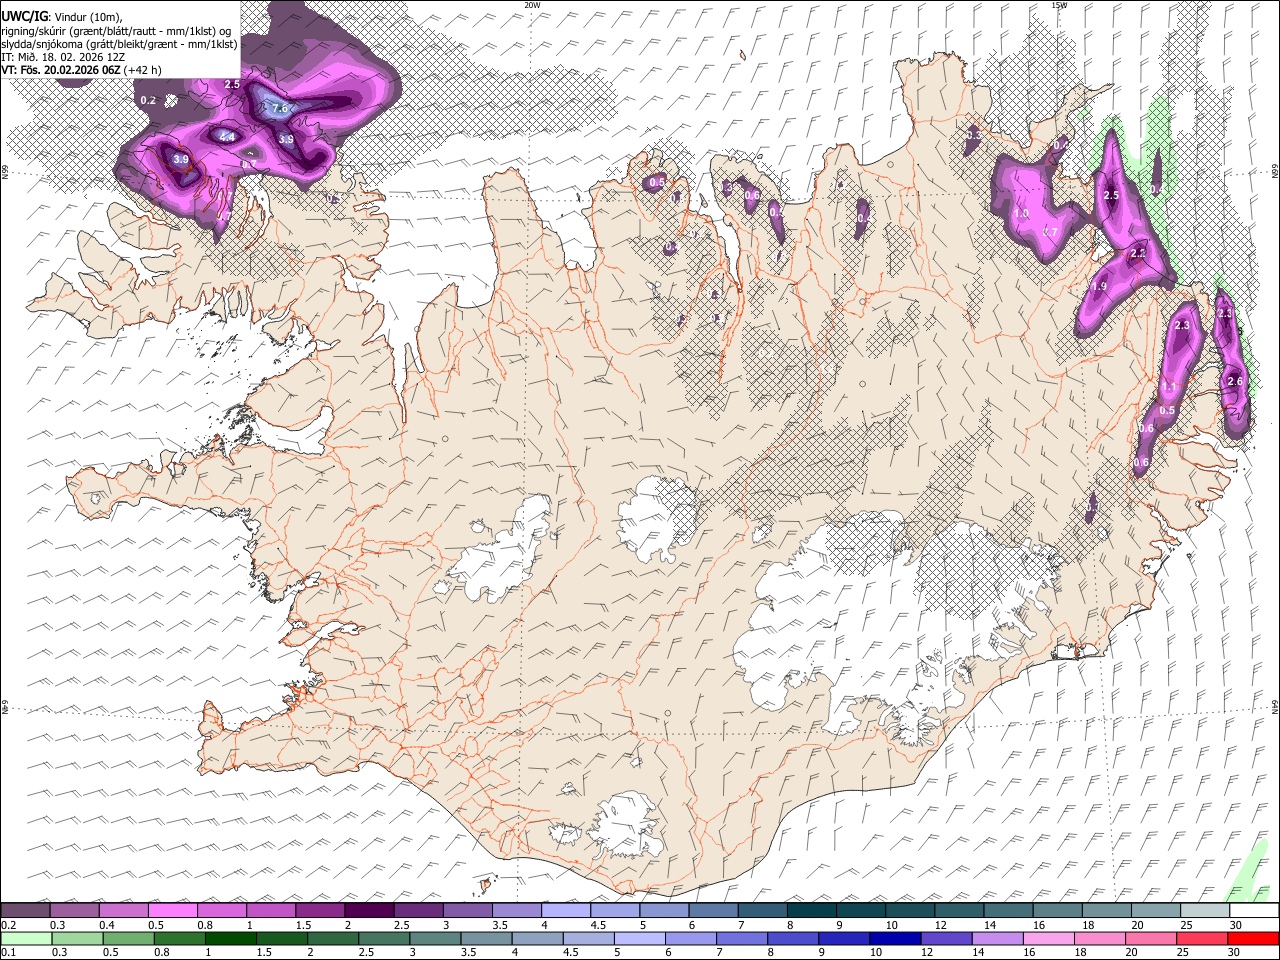Click the dusky purple 0.2 mm snow swatch
This screenshot has width=1280, height=960.
pyautogui.click(x=26, y=911)
